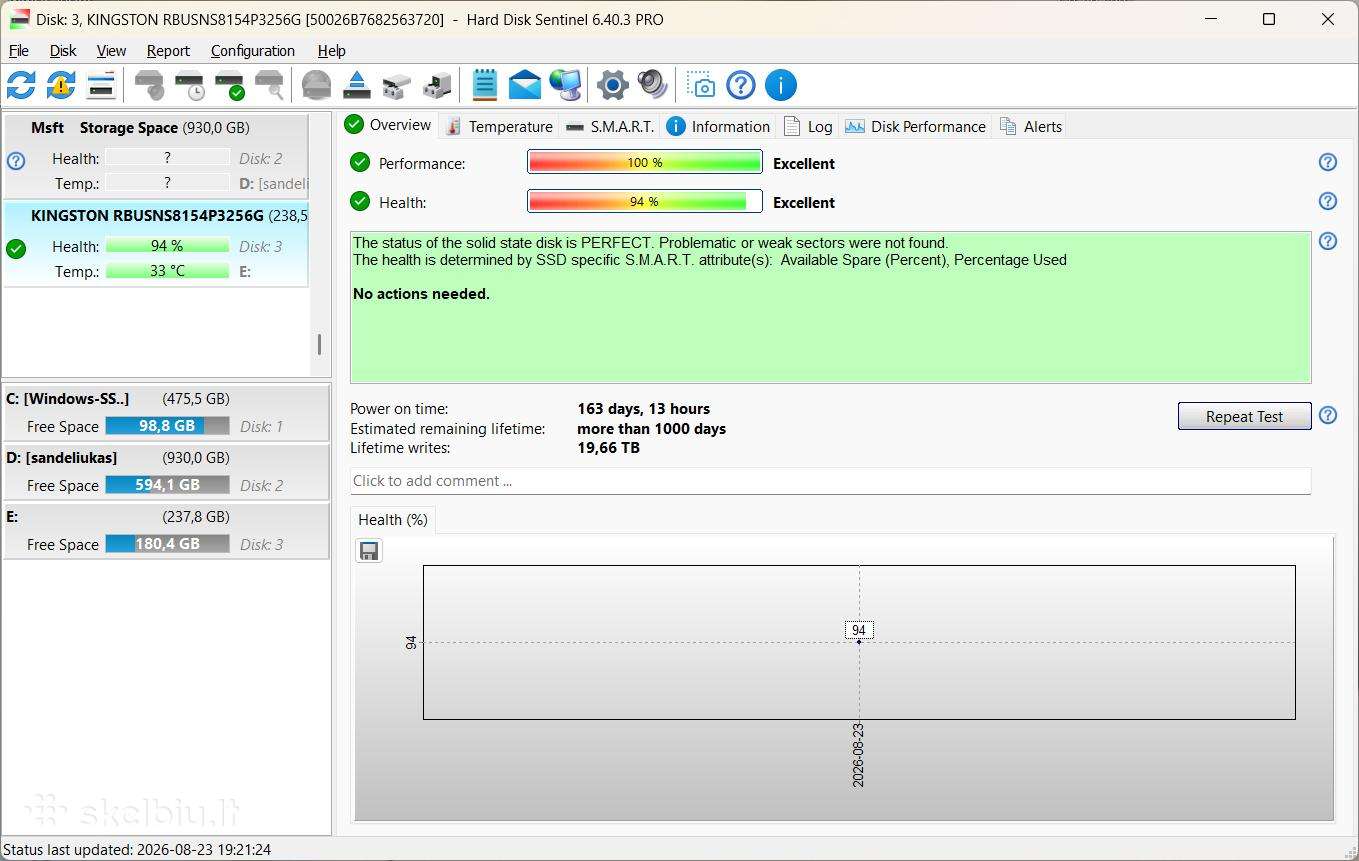Viewport: 1359px width, 861px height.
Task: Click the blue Information 'i' toolbar icon
Action: (781, 85)
